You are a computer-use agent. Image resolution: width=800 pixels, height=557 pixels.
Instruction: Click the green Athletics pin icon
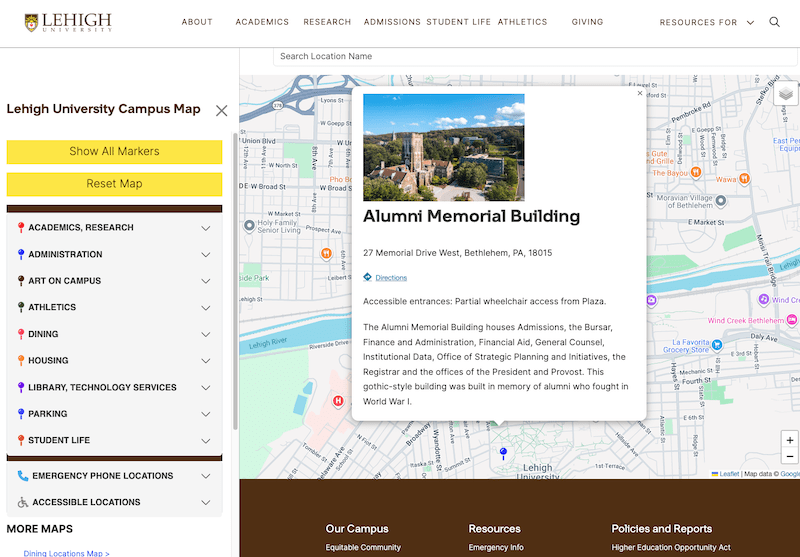click(21, 307)
